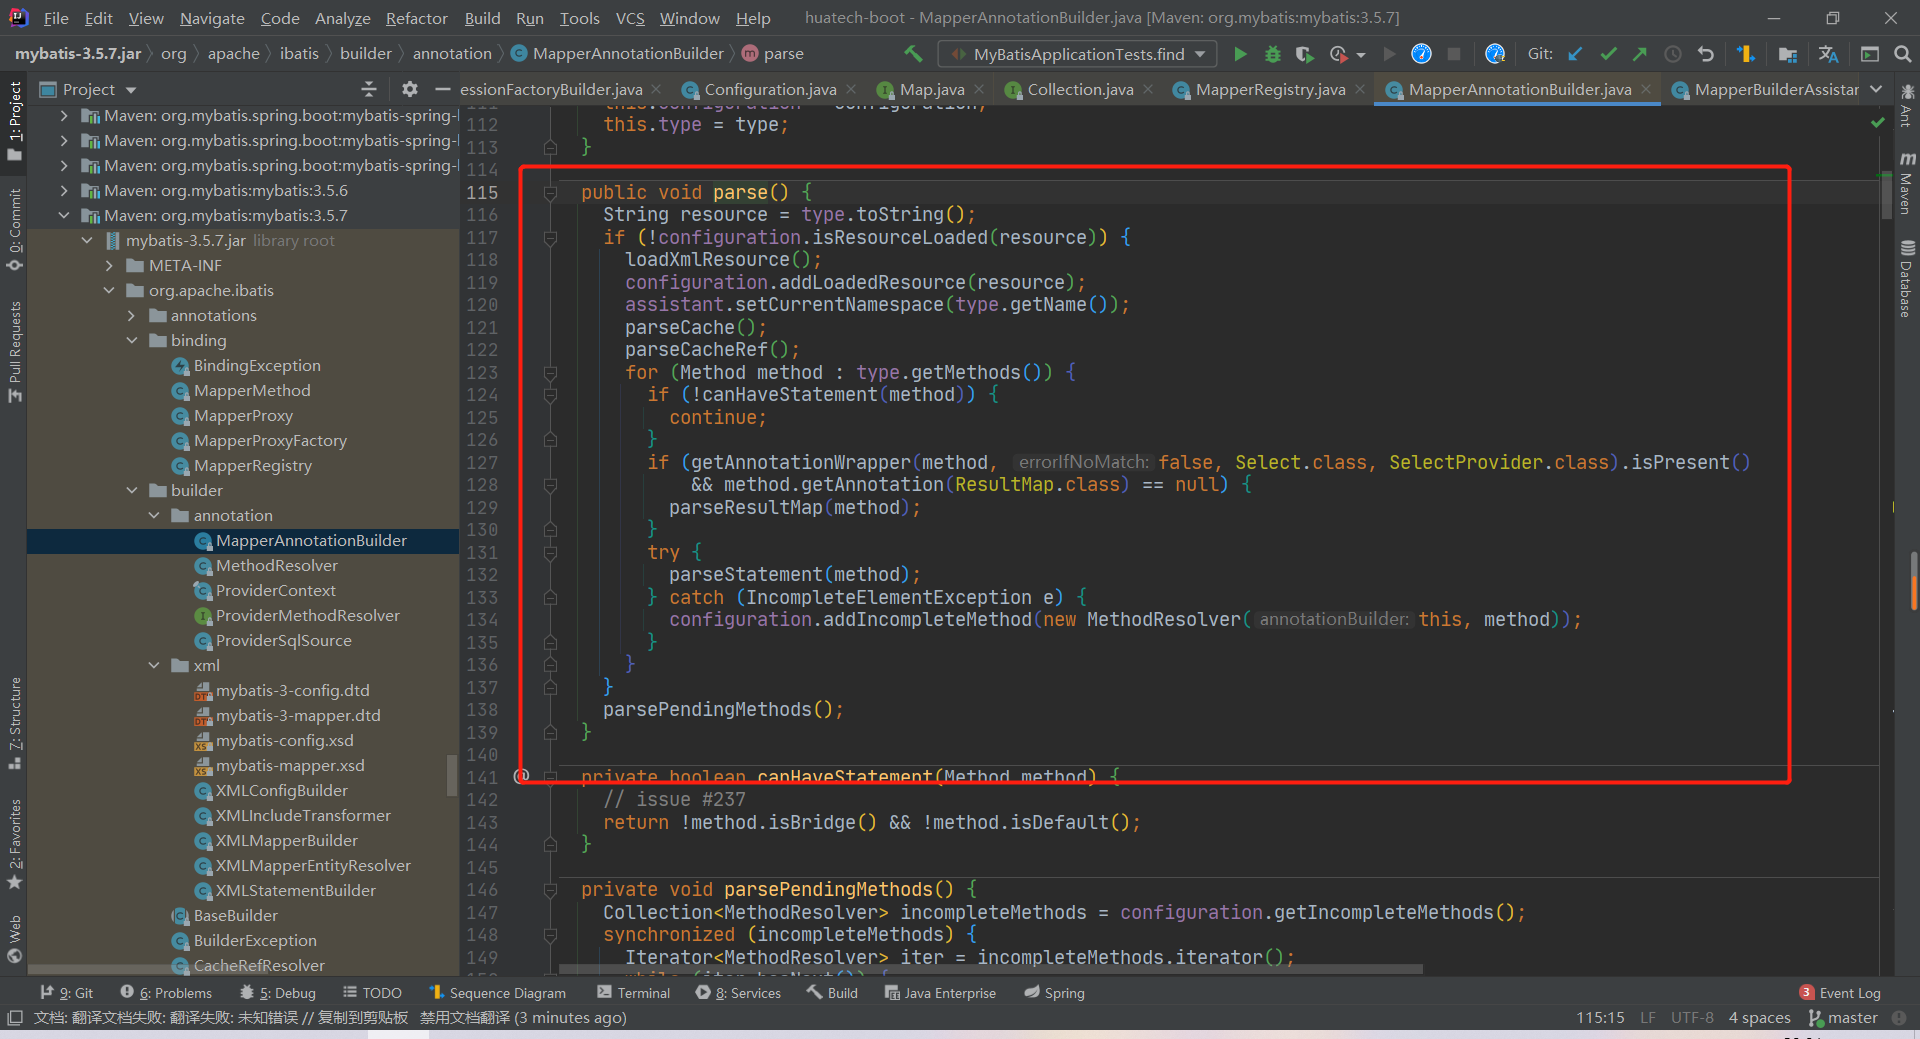
Task: Click the bottom-left tool windows toggle icon
Action: [14, 1018]
